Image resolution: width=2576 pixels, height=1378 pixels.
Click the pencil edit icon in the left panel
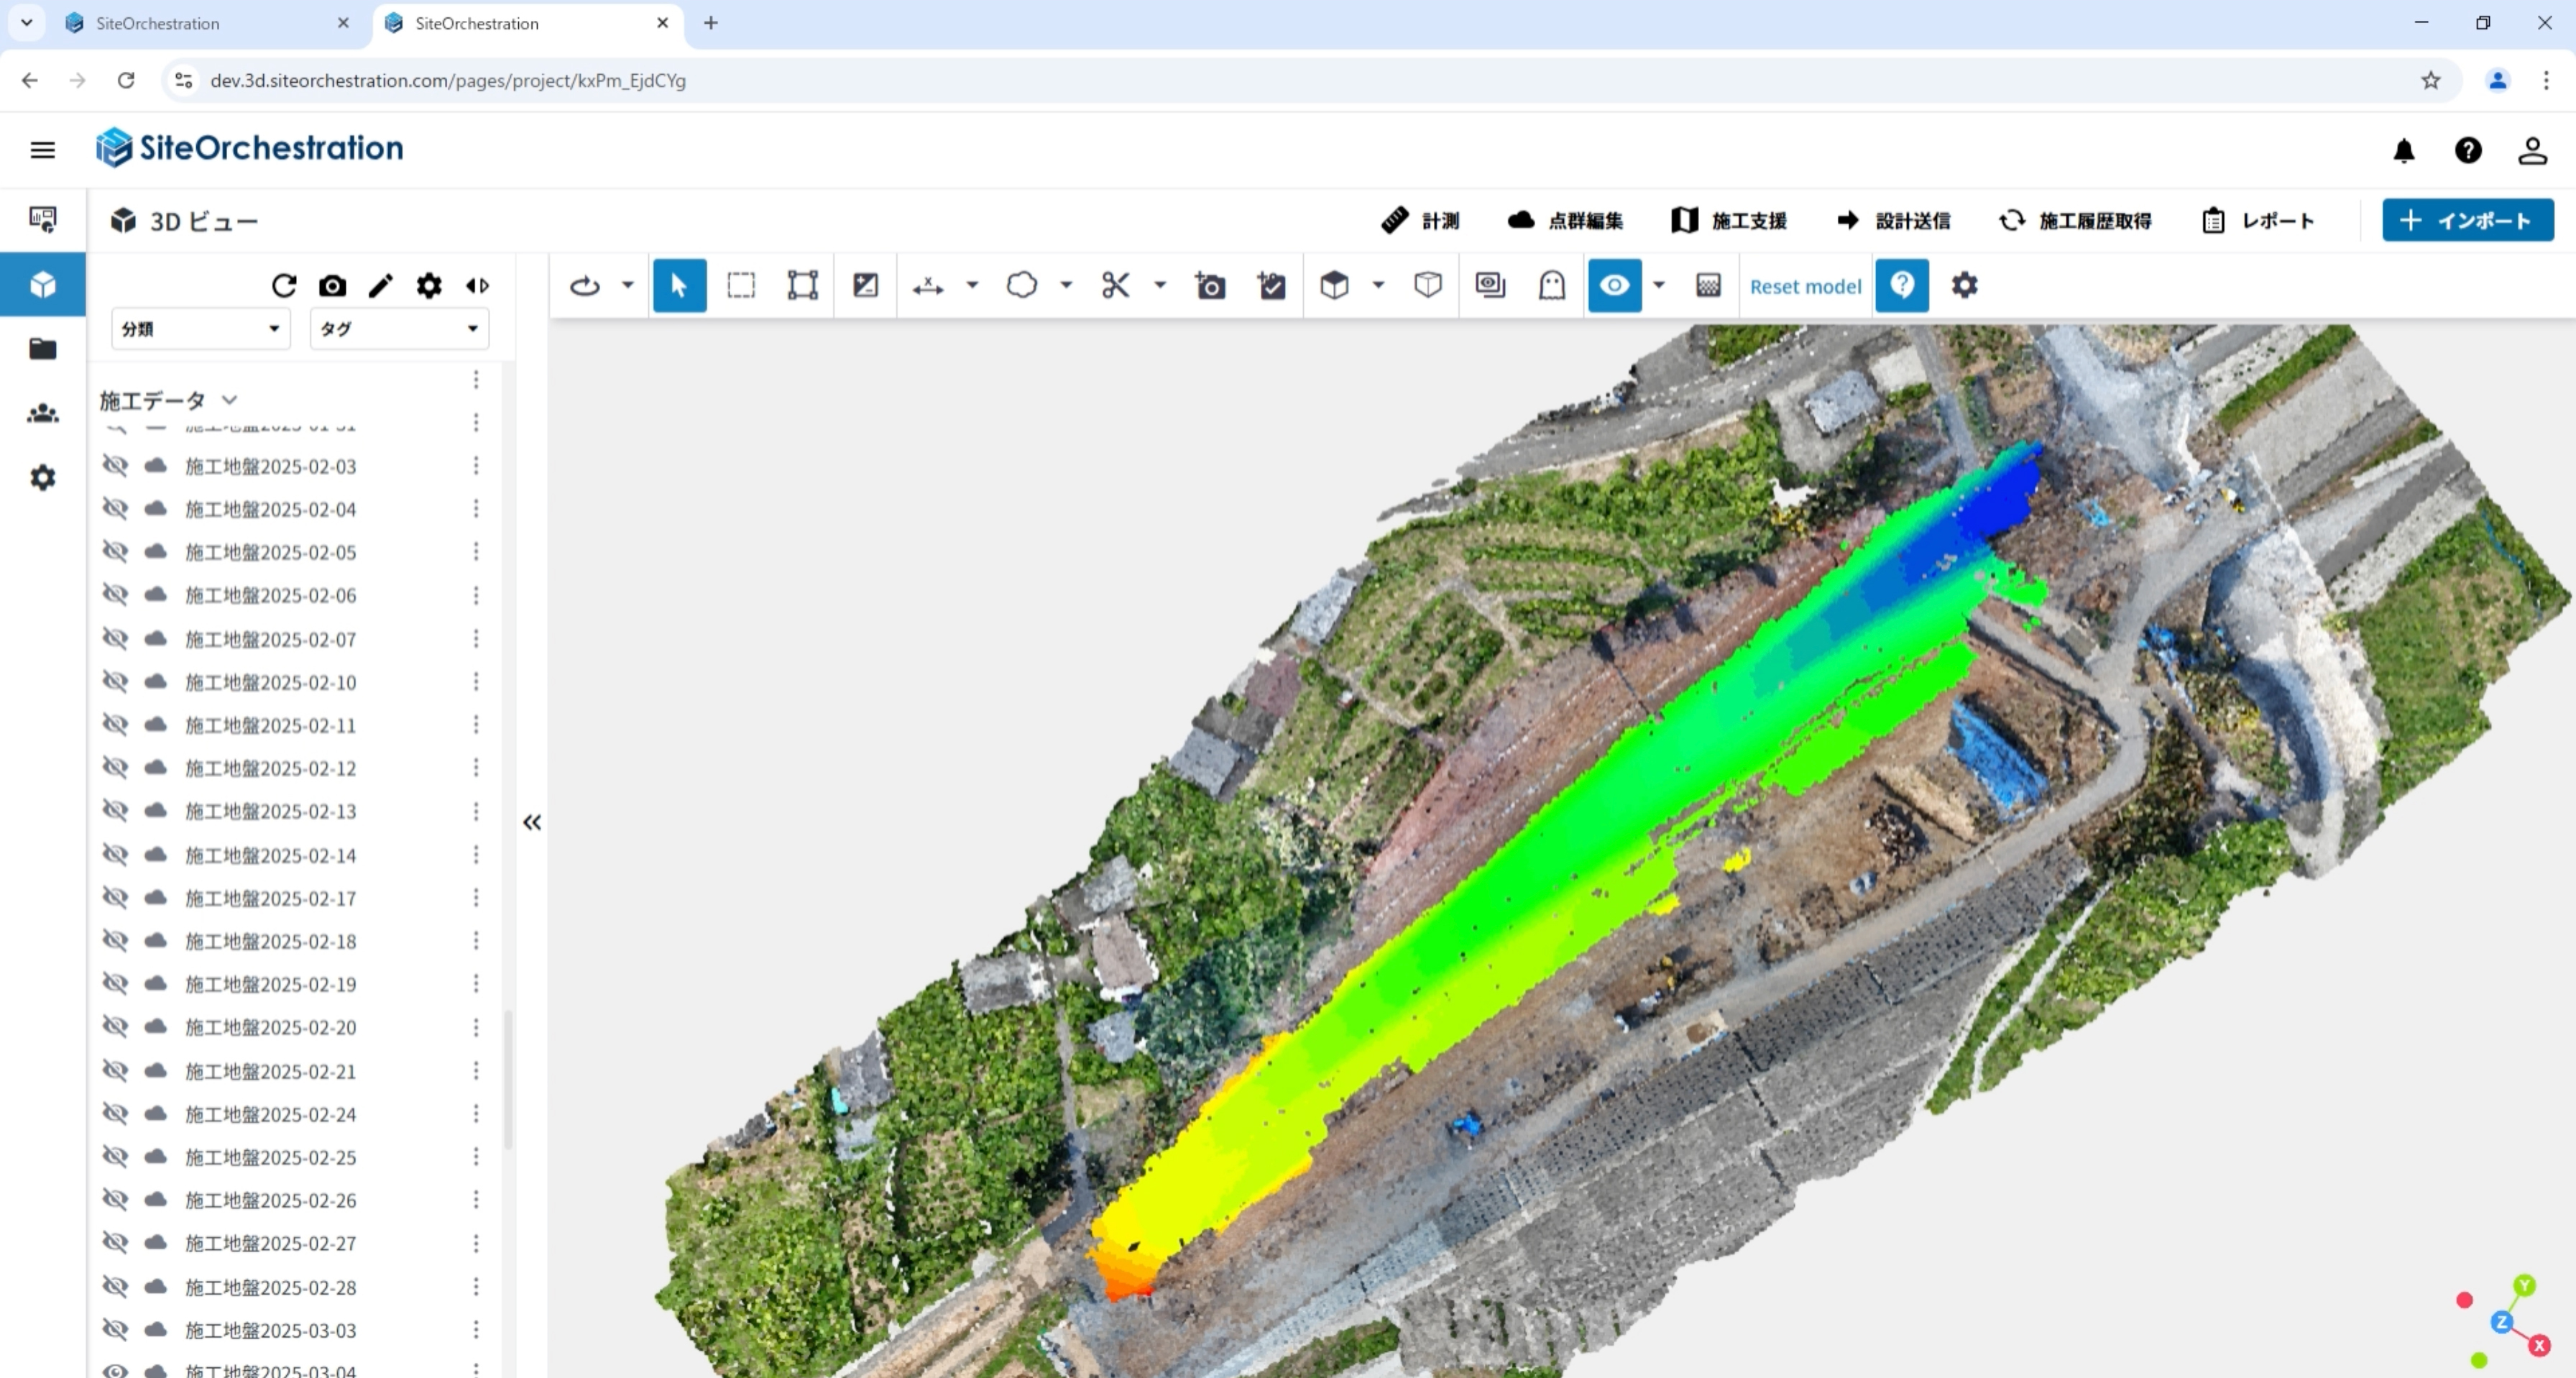(x=380, y=286)
